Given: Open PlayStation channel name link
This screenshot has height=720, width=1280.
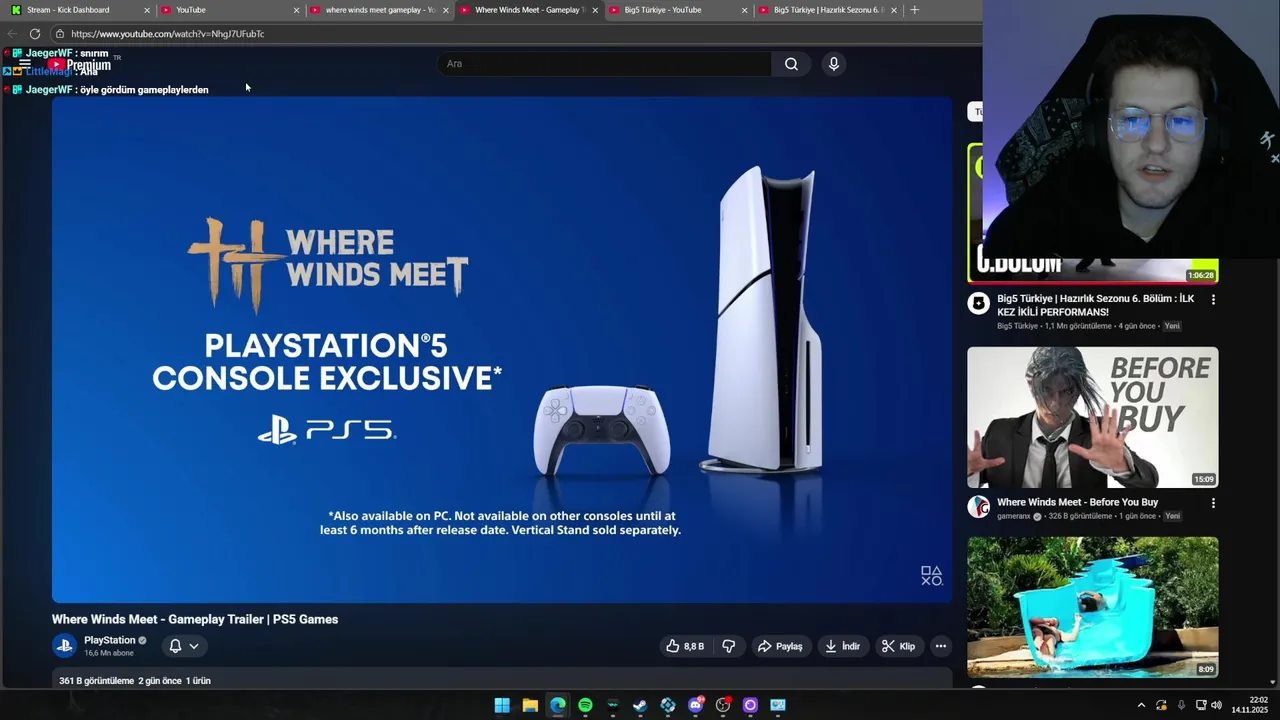Looking at the screenshot, I should (110, 640).
